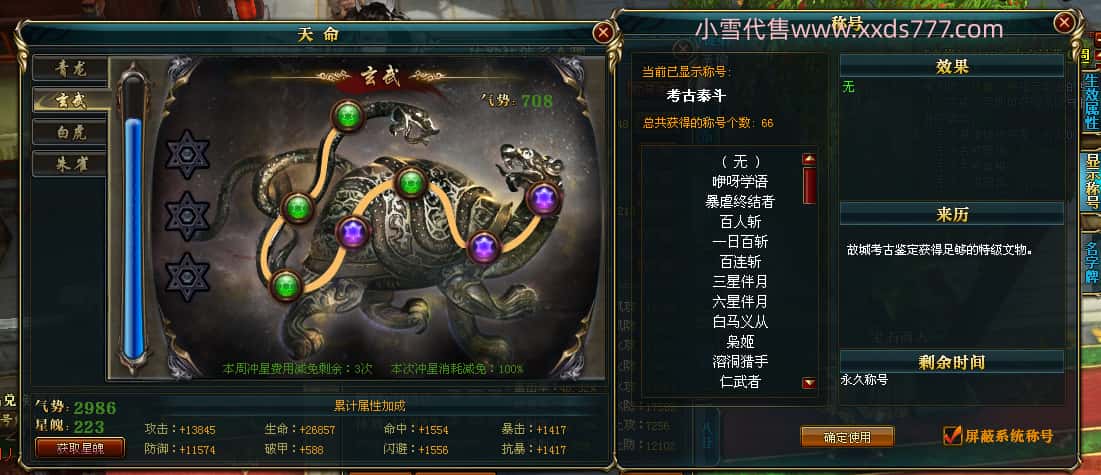Open the 朱雀 tab
Viewport: 1101px width, 475px height.
[x=71, y=164]
